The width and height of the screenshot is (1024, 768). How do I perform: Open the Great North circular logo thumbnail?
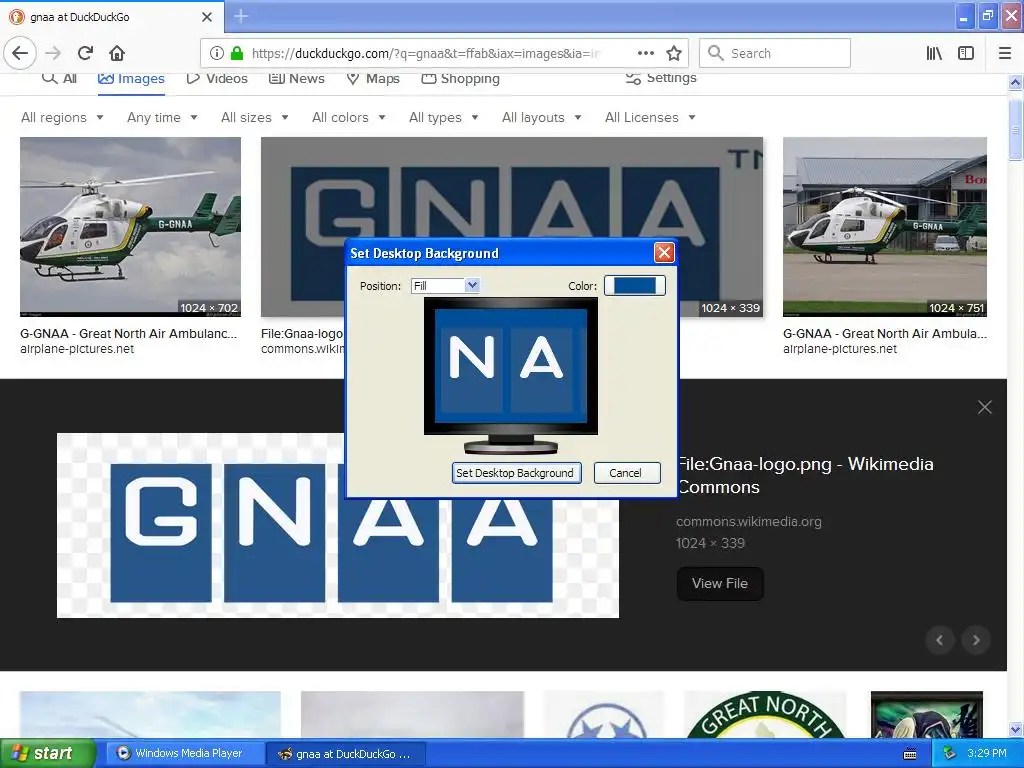point(765,714)
